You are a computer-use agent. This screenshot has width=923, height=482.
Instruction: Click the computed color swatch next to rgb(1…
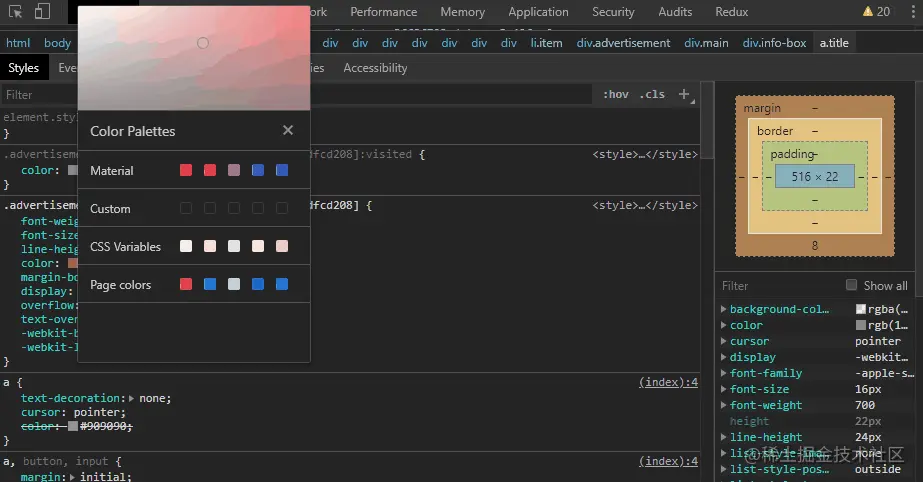[x=861, y=325]
